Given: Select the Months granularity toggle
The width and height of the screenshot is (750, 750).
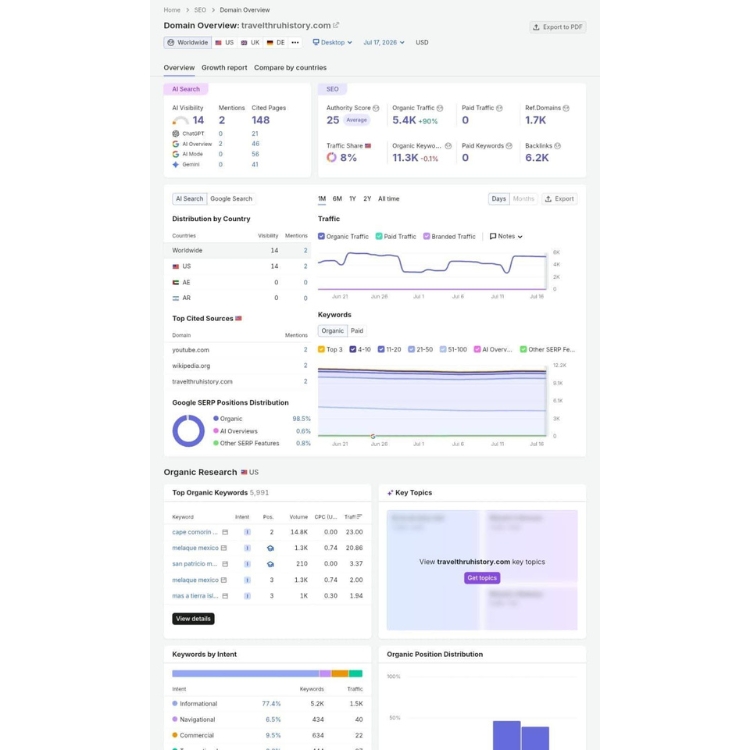Looking at the screenshot, I should pos(523,199).
